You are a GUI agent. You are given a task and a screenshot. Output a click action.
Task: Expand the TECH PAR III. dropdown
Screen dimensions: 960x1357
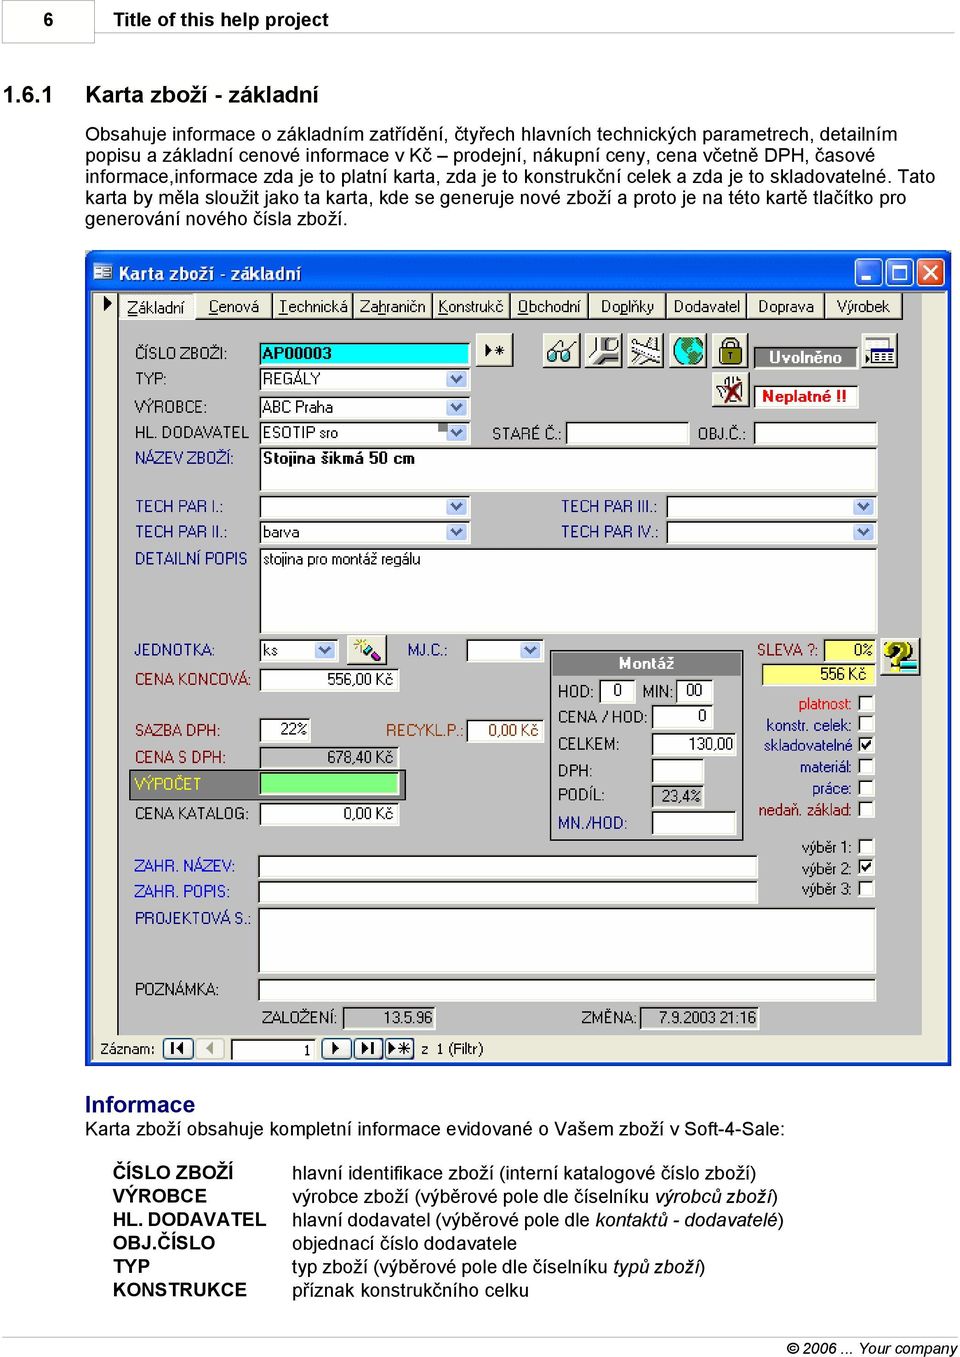pos(864,507)
